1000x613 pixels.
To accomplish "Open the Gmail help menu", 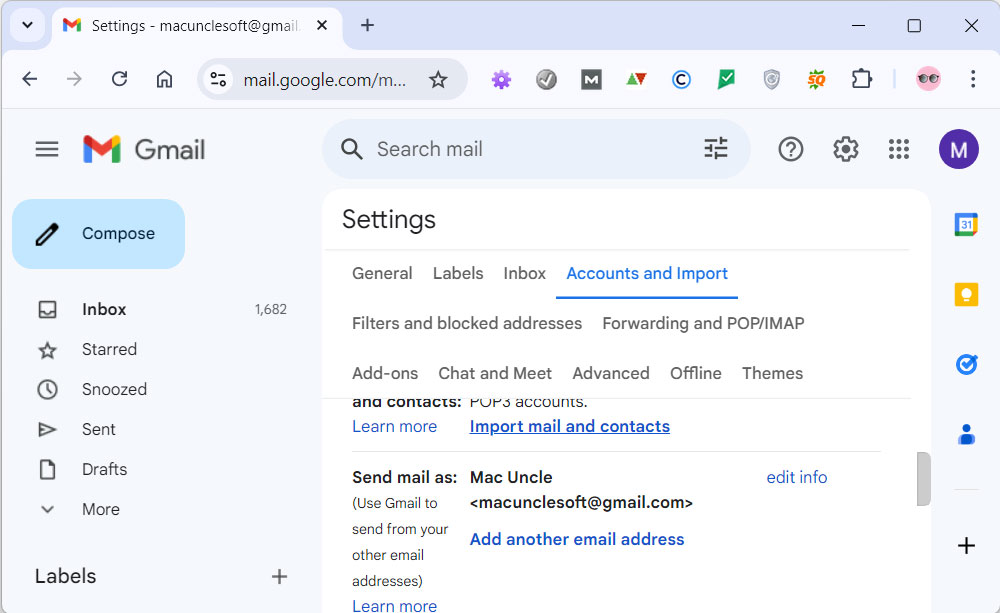I will point(790,148).
